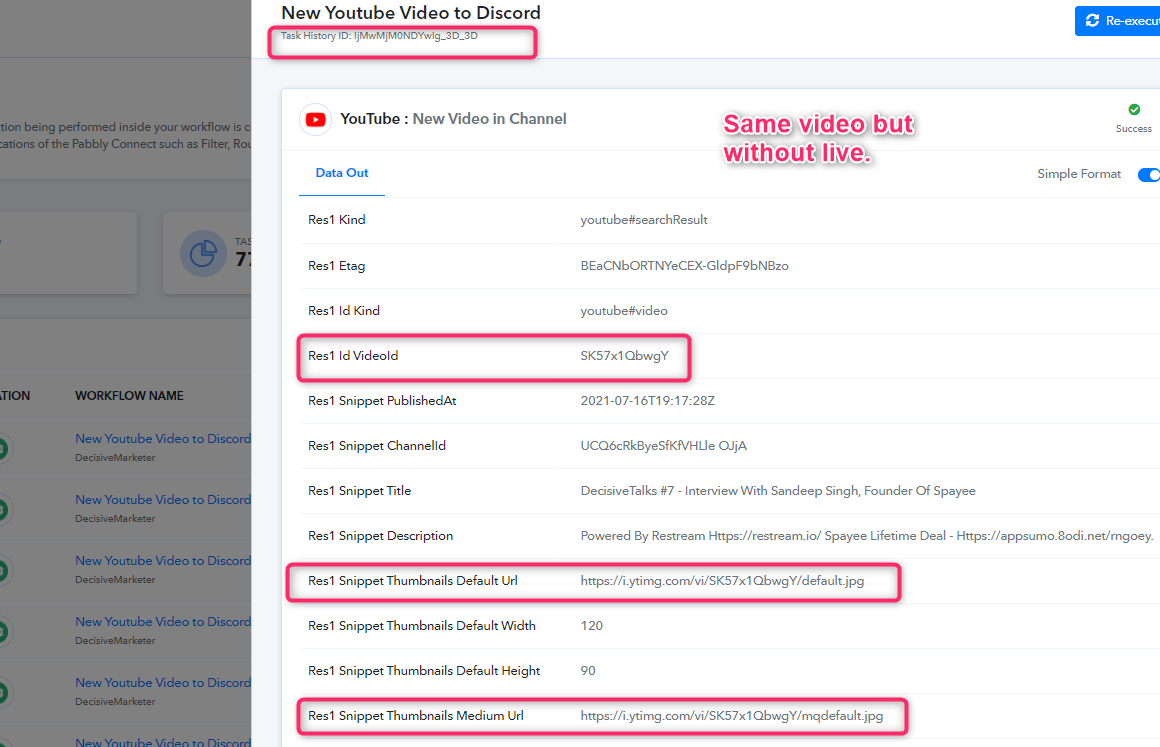Click the 'New Youtube Video to Discord' panel title
1160x747 pixels.
411,13
